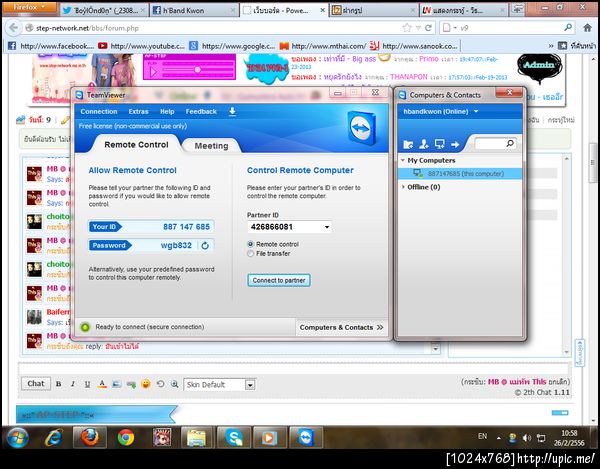600x469 pixels.
Task: Click the undo-style refresh icon in chat toolbar
Action: [160, 384]
